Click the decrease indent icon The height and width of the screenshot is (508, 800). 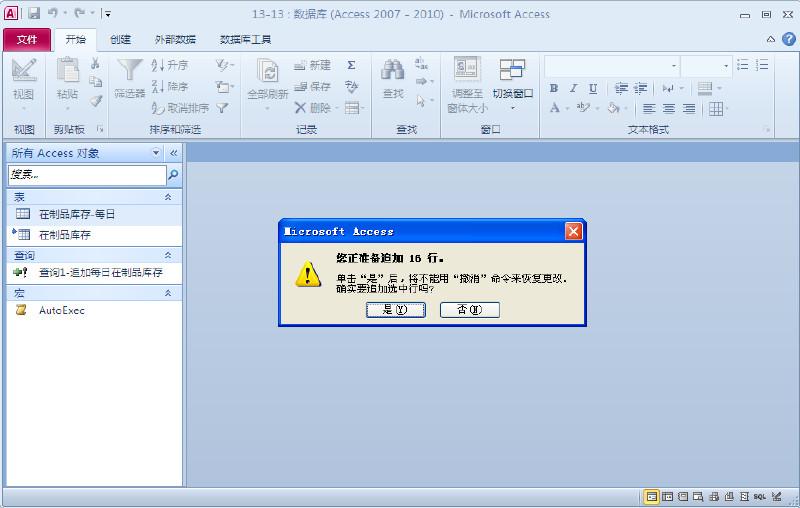click(x=621, y=88)
